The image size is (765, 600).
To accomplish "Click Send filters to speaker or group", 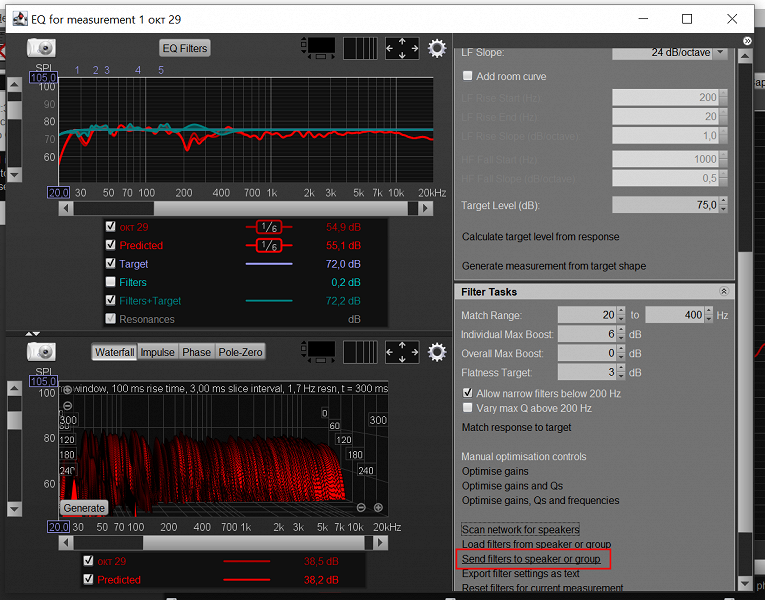I will point(531,559).
